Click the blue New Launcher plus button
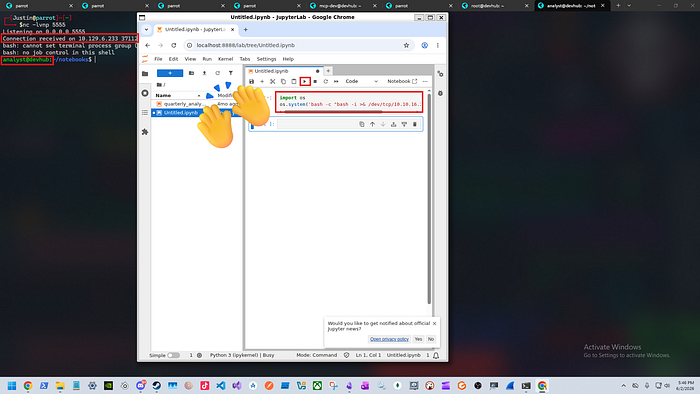 (x=170, y=73)
